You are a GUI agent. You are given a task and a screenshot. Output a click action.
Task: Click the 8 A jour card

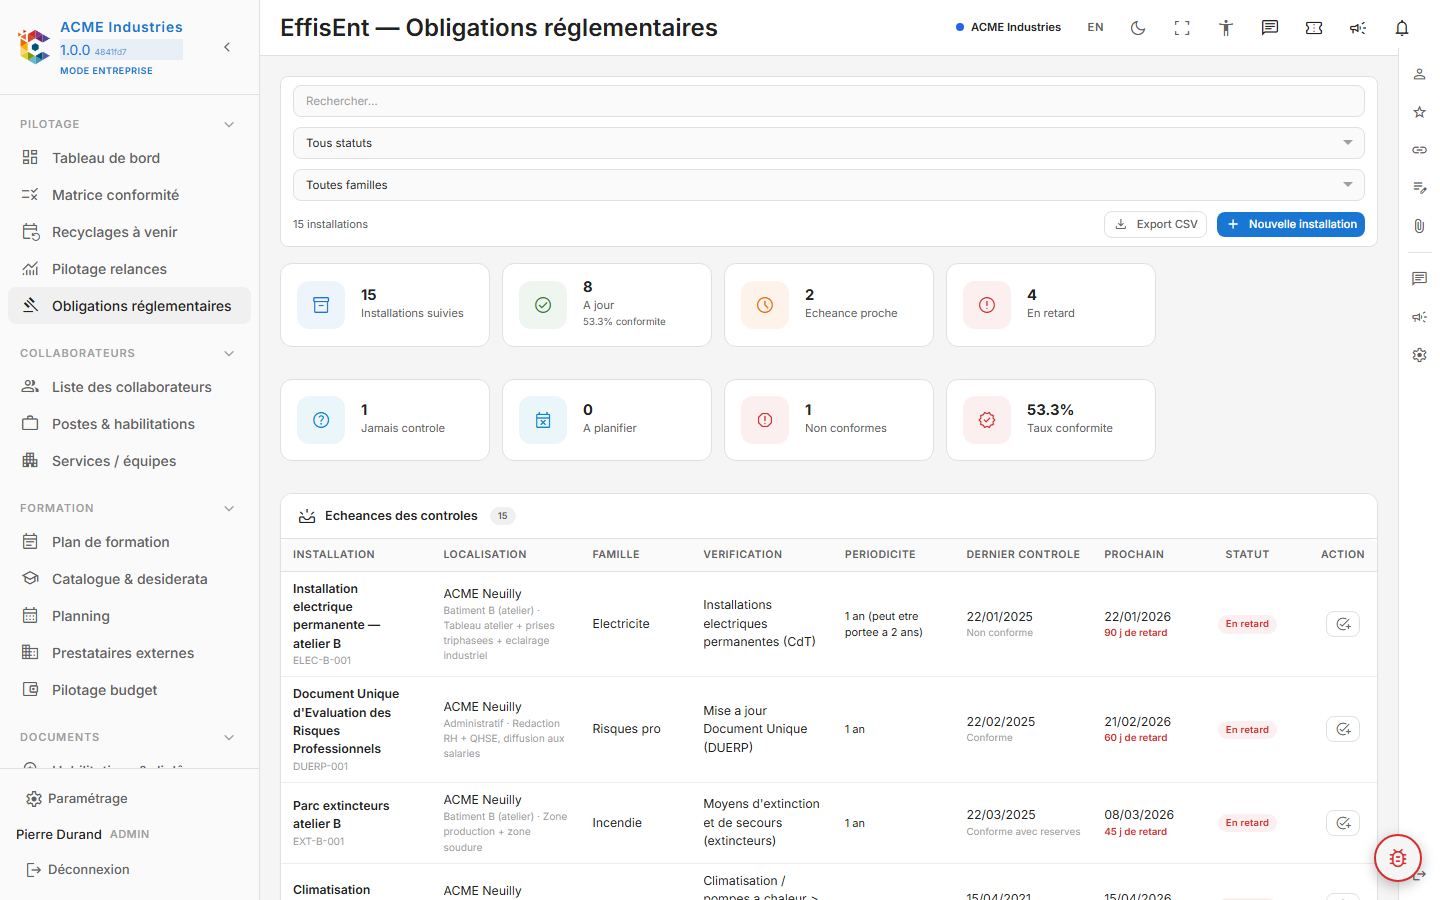pos(607,305)
